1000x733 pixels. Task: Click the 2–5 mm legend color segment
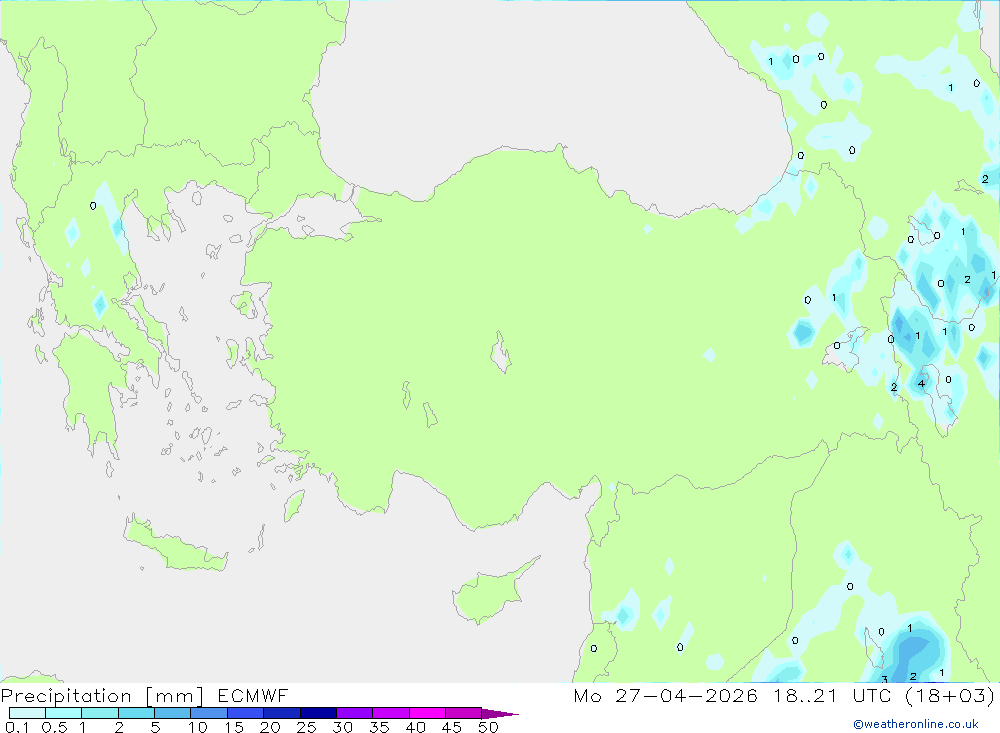click(136, 713)
